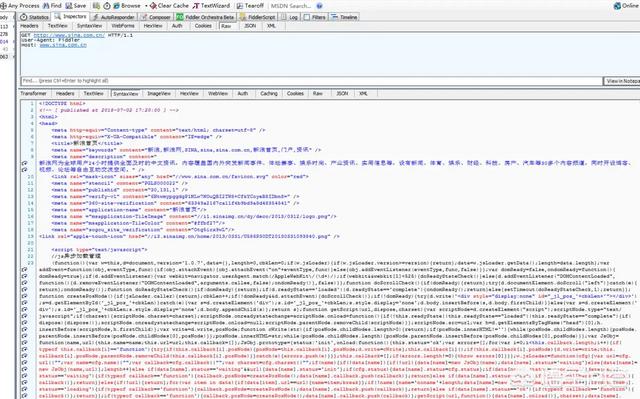This screenshot has width=640, height=399.
Task: Click the request Find text box
Action: pyautogui.click(x=311, y=81)
